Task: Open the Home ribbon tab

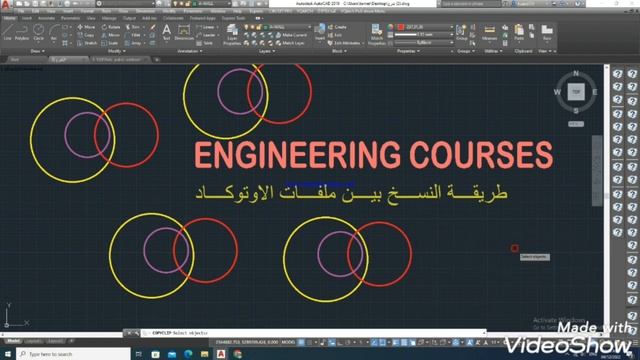Action: (x=9, y=18)
